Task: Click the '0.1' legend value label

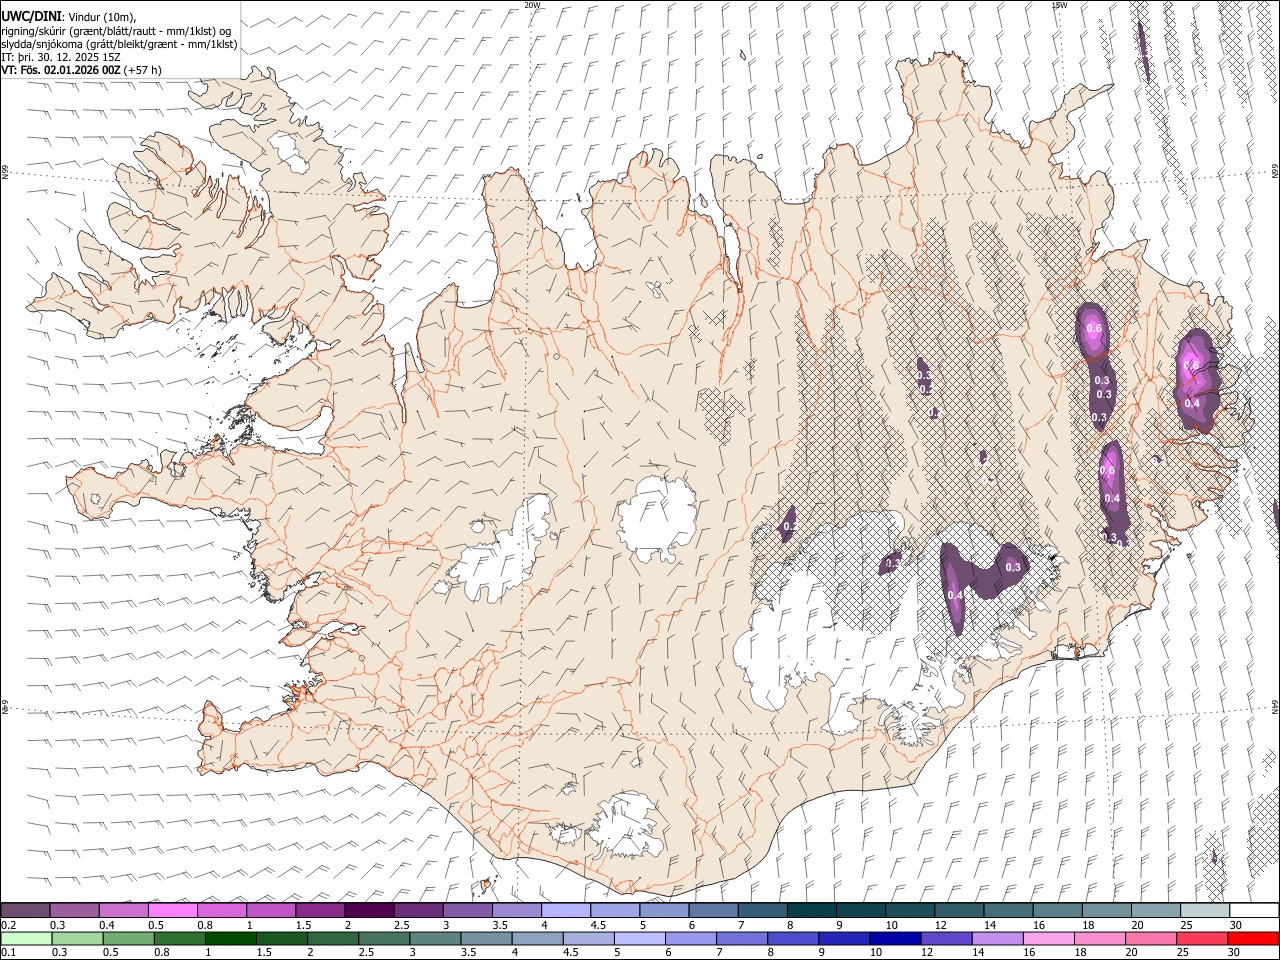Action: pyautogui.click(x=7, y=952)
